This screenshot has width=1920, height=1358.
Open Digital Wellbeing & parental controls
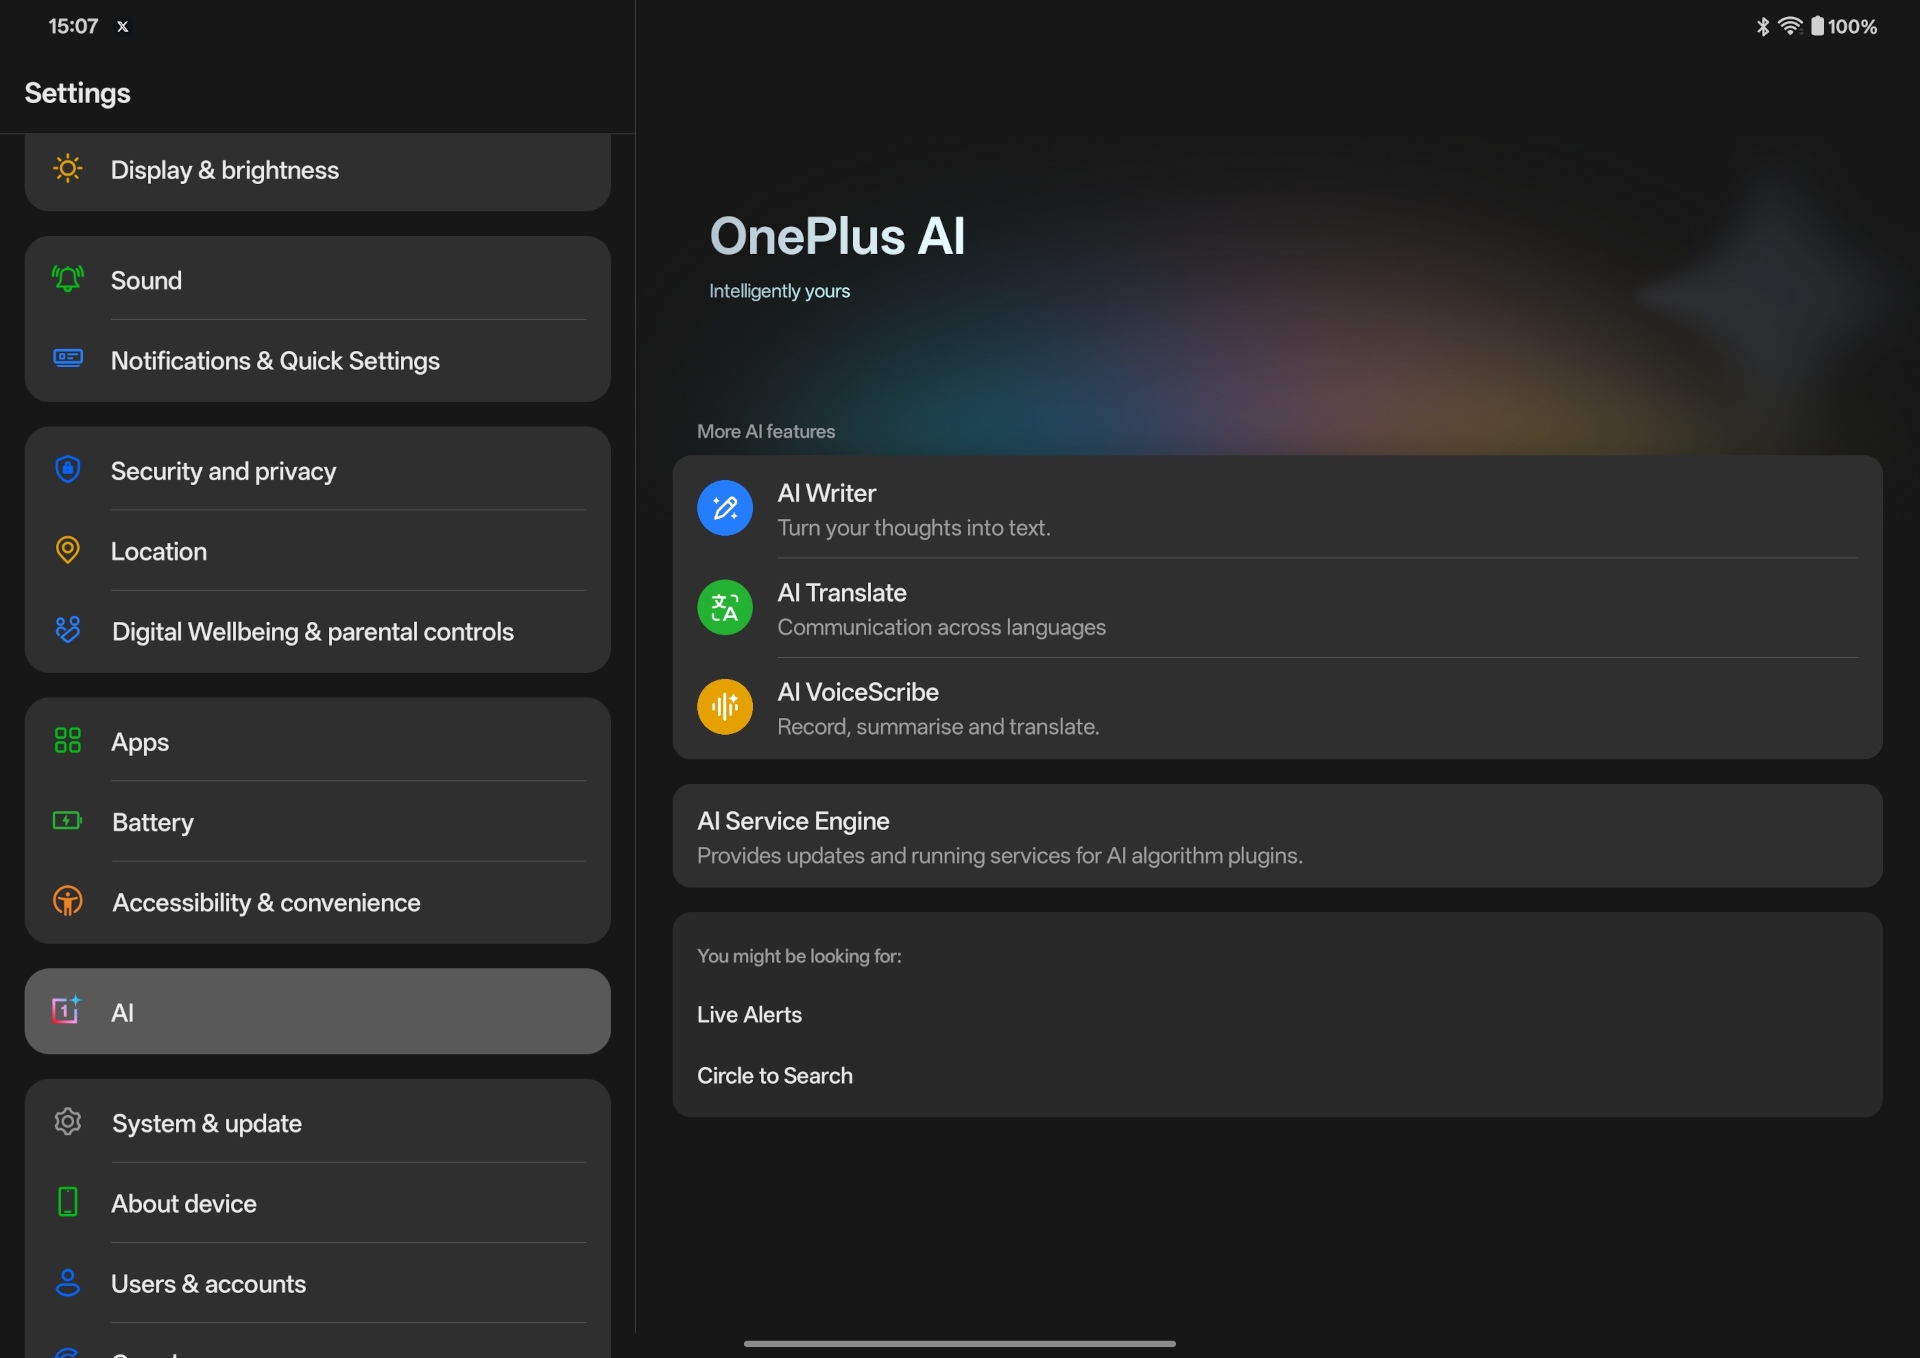coord(312,632)
